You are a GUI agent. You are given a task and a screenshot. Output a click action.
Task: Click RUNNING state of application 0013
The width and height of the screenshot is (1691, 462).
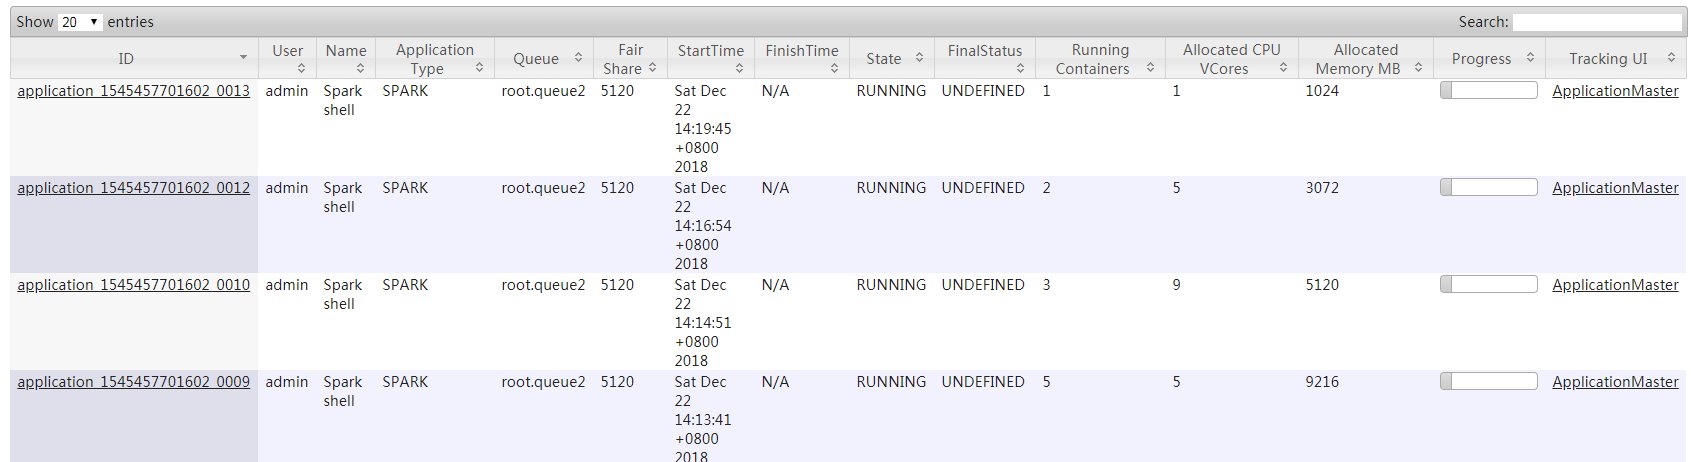click(x=891, y=91)
